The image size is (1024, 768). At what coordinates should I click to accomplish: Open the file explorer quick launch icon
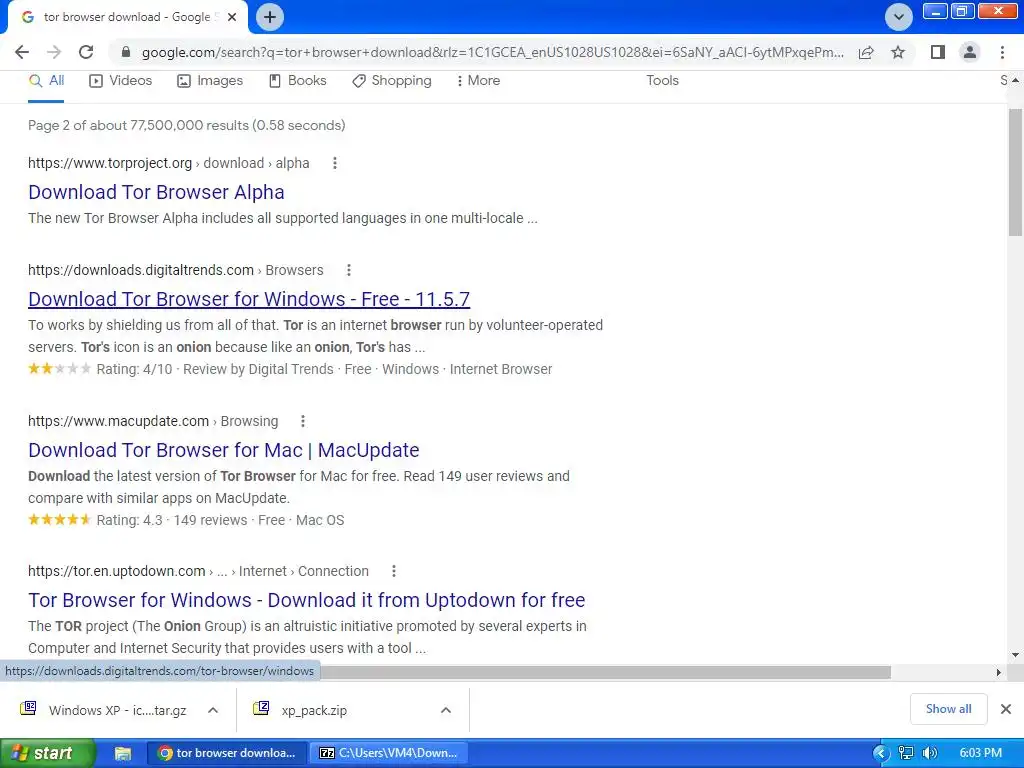tap(123, 754)
